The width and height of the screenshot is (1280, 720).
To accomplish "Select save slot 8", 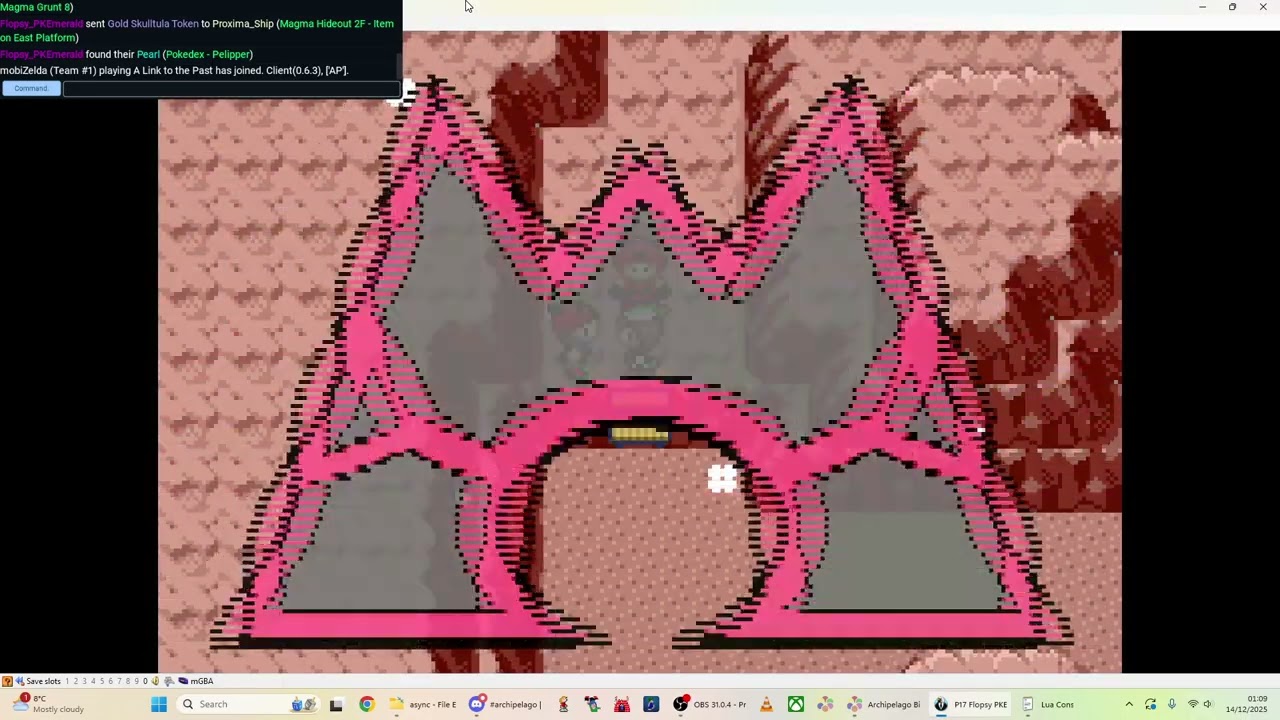I will pyautogui.click(x=128, y=681).
